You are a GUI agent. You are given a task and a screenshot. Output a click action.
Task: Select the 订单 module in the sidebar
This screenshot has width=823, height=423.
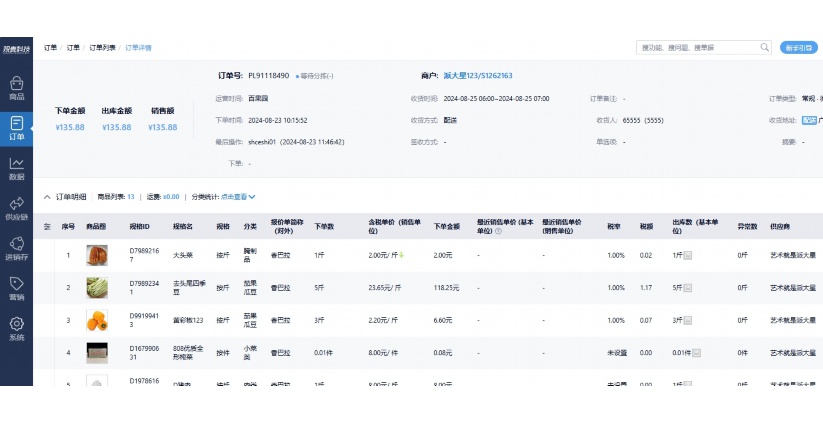(x=16, y=129)
